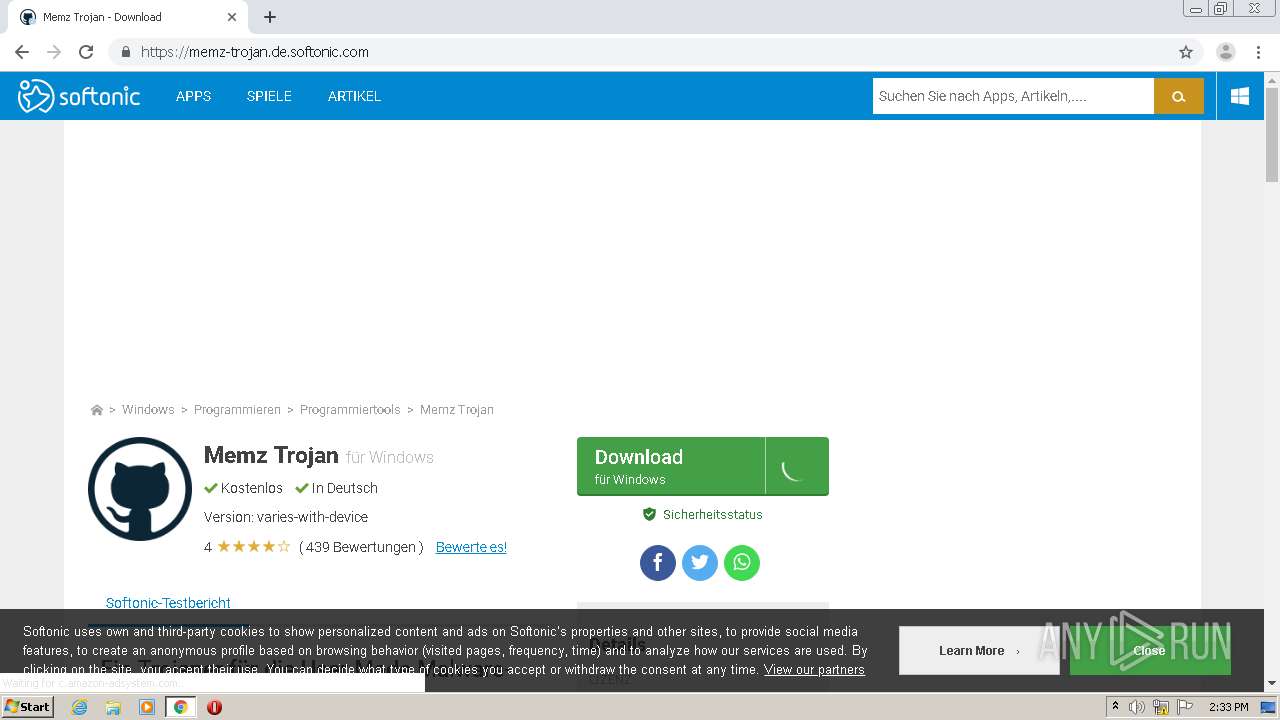Screen dimensions: 1280x720
Task: Share on Facebook
Action: click(x=658, y=562)
